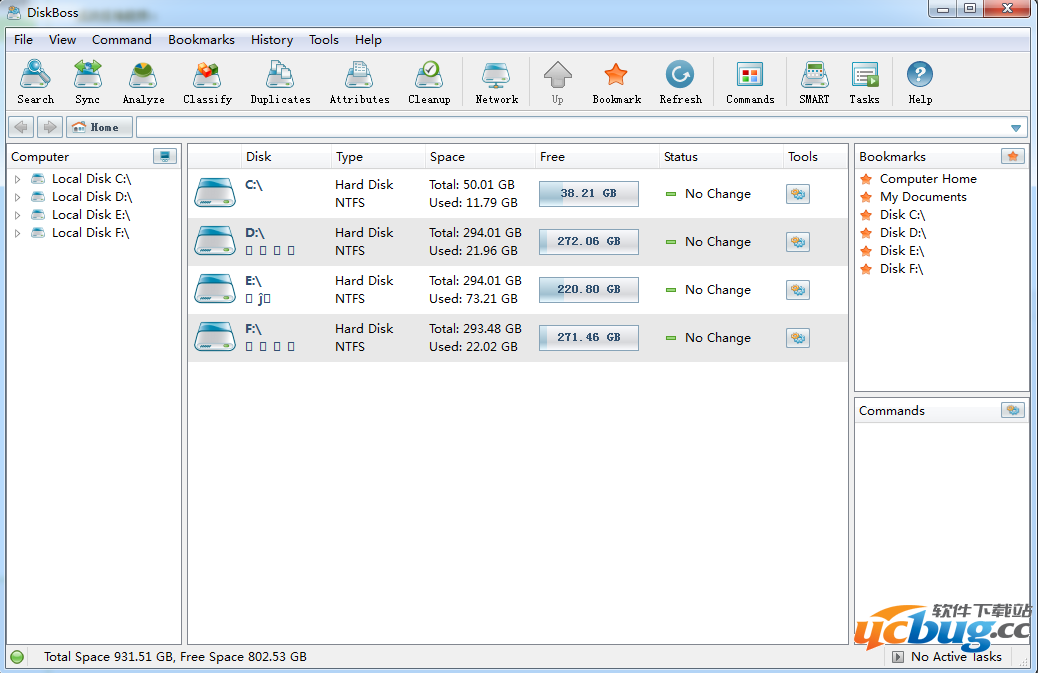Launch the Analyze disk tool
Viewport: 1038px width, 673px height.
click(x=143, y=81)
